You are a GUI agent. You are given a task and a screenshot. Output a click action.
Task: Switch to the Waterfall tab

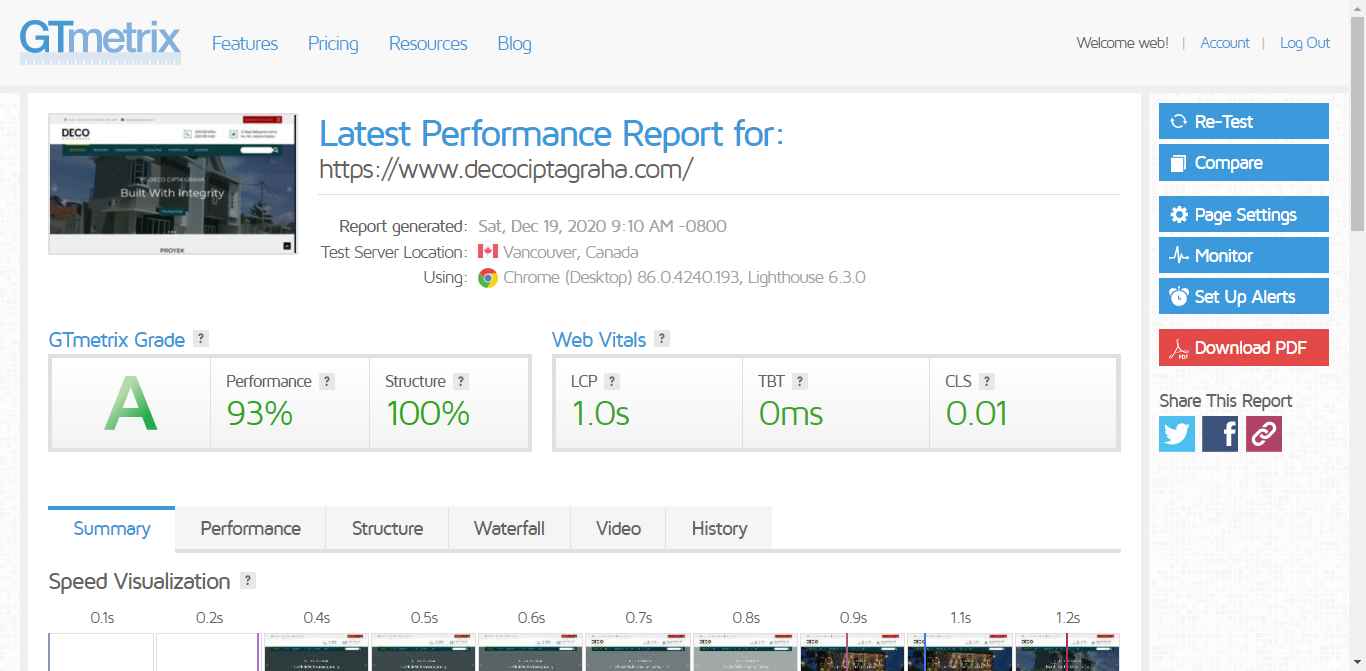509,528
